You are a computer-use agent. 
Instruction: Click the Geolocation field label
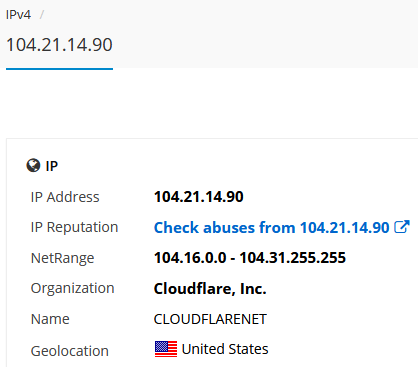point(70,351)
